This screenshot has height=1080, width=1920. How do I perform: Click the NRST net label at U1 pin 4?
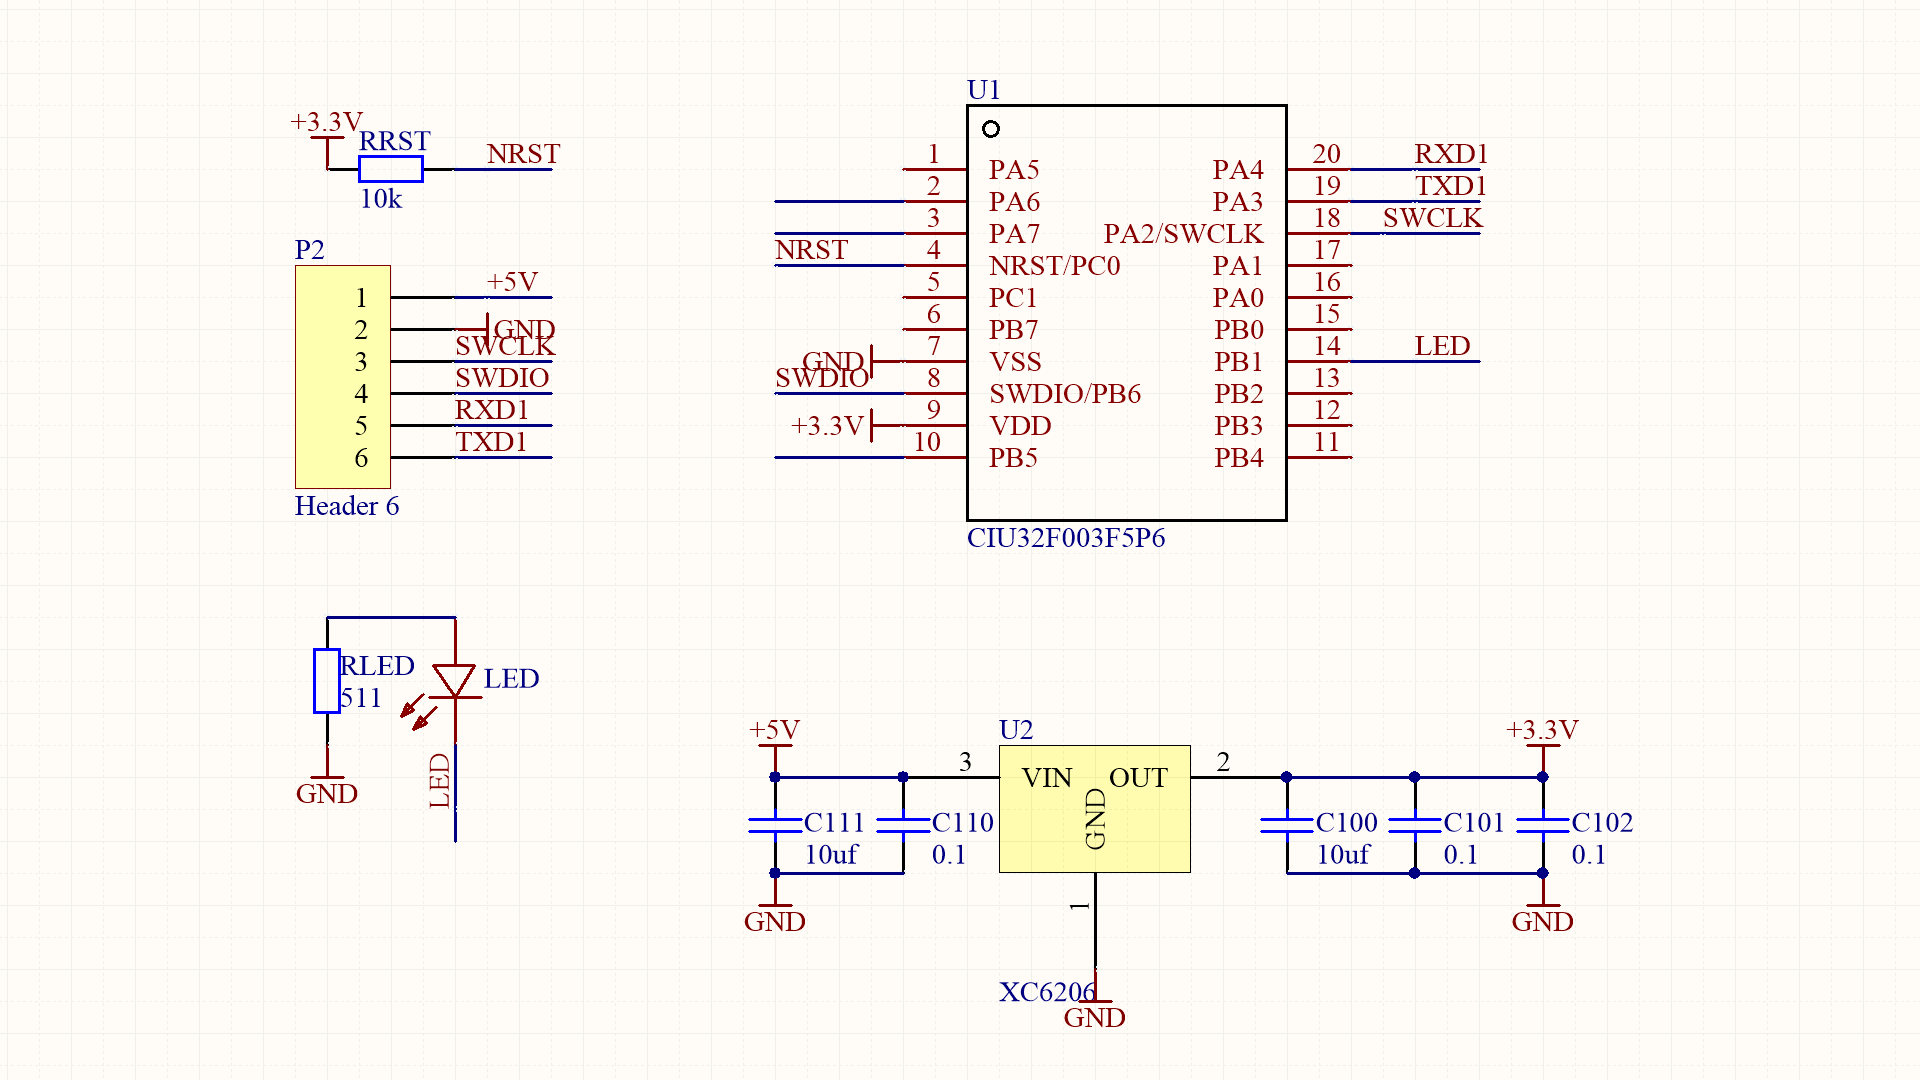tap(811, 250)
